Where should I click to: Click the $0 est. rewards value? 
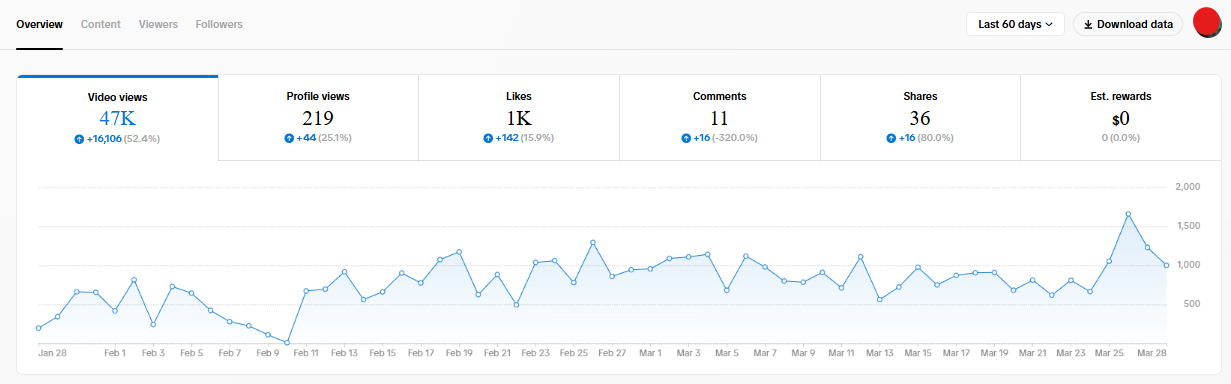pos(1120,118)
